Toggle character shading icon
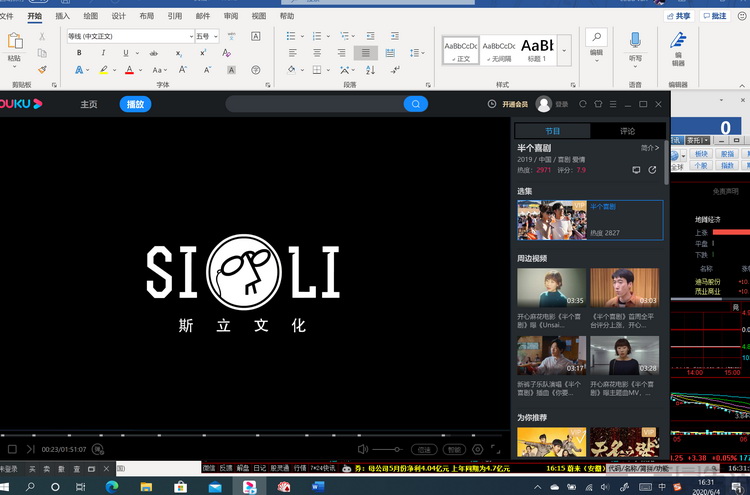Screen dimensions: 750x495 point(232,70)
